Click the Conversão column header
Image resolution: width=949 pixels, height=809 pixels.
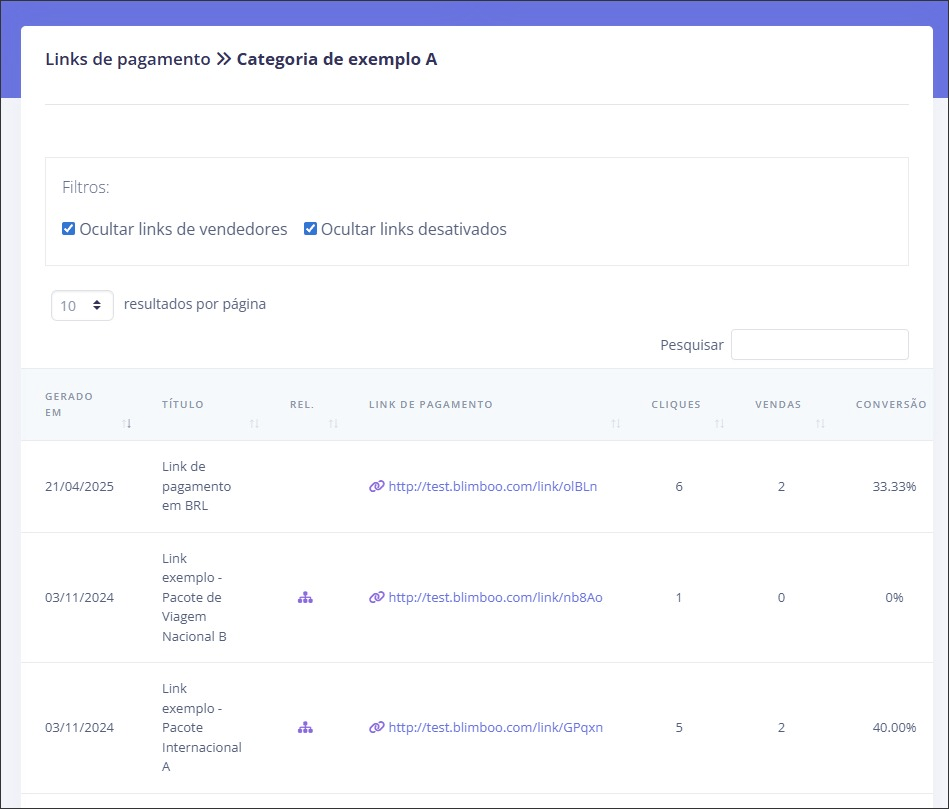click(x=890, y=405)
